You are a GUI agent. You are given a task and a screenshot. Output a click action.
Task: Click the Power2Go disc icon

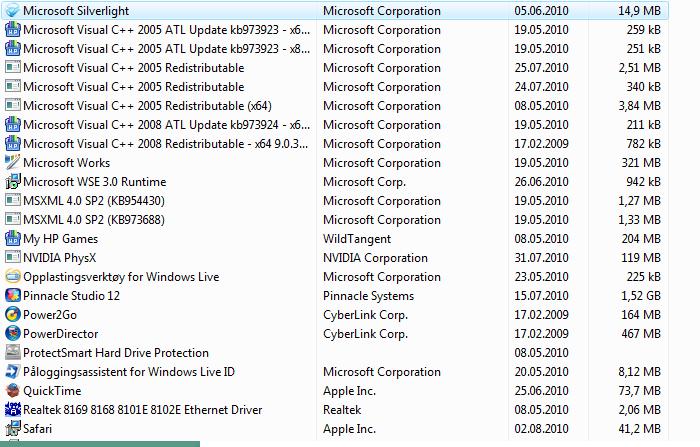13,314
